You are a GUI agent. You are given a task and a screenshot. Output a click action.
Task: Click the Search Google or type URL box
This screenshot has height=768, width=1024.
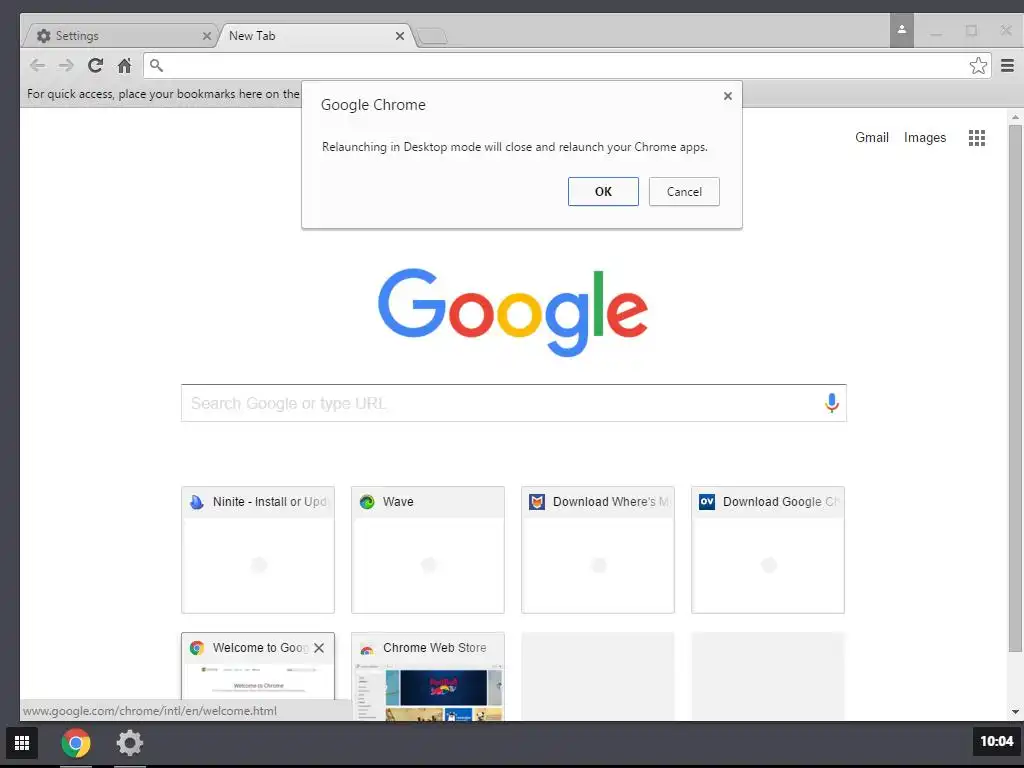tap(513, 403)
